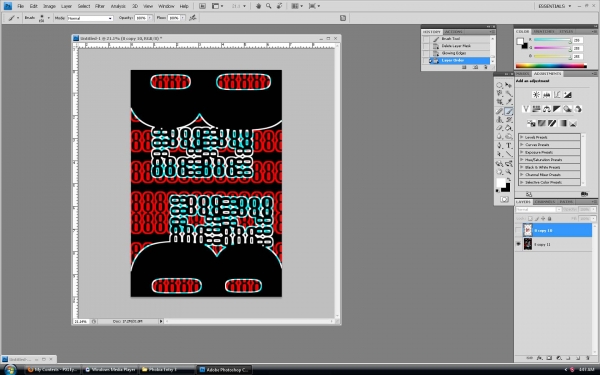Viewport: 600px width, 375px height.
Task: Open the brush Mode dropdown
Action: coord(90,18)
